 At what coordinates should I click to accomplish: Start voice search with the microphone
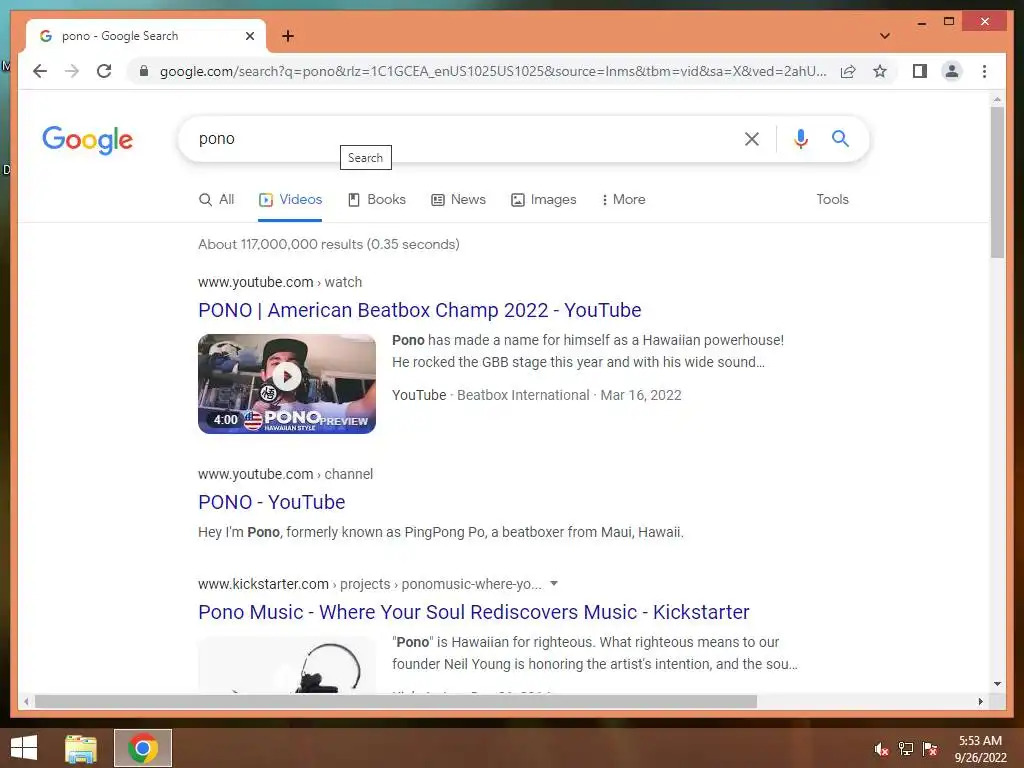click(801, 138)
